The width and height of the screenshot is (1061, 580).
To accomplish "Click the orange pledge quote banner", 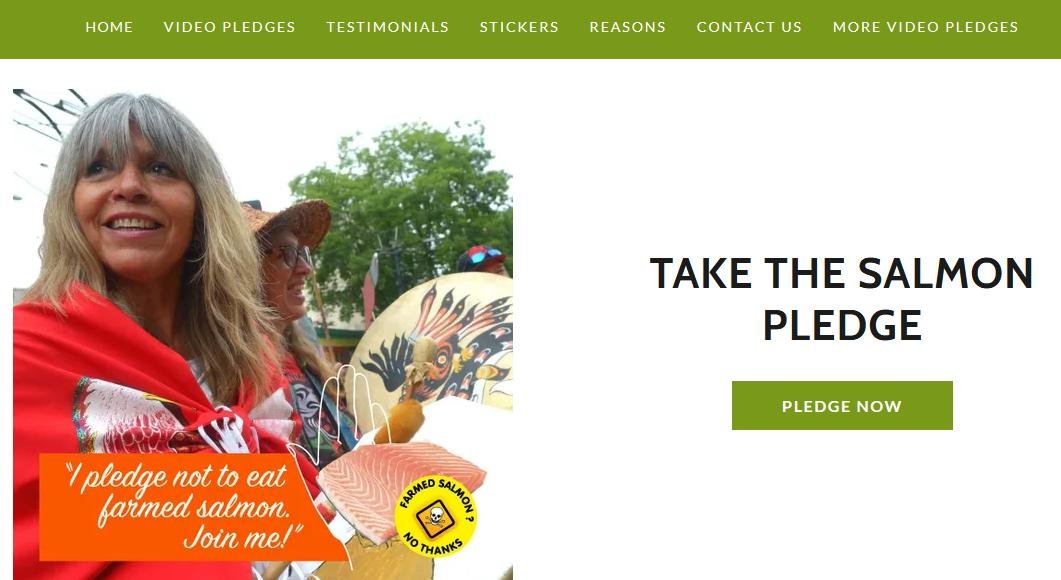I will pyautogui.click(x=183, y=507).
